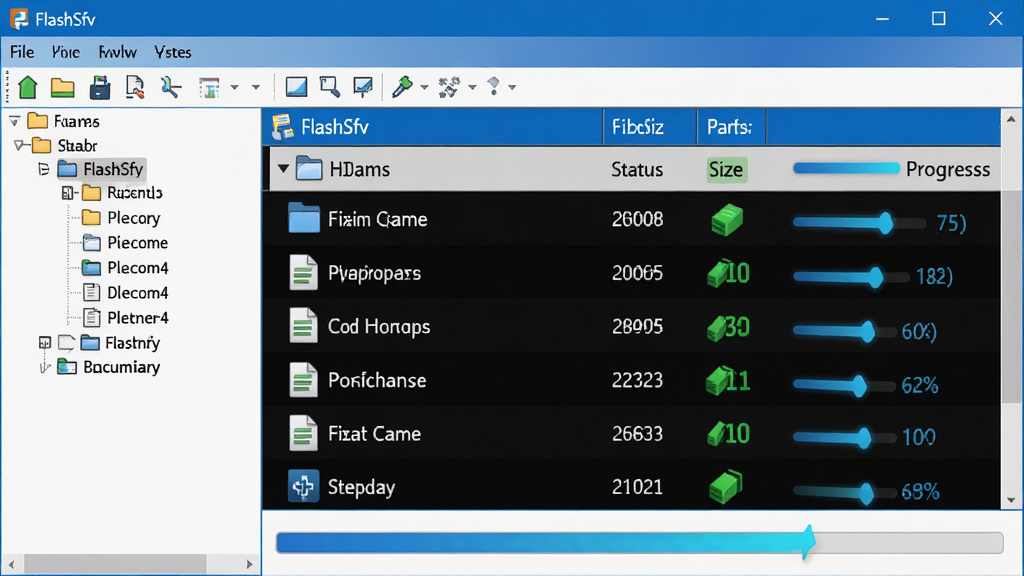Open dropdown arrow next to help icon
The image size is (1024, 576).
coord(513,88)
